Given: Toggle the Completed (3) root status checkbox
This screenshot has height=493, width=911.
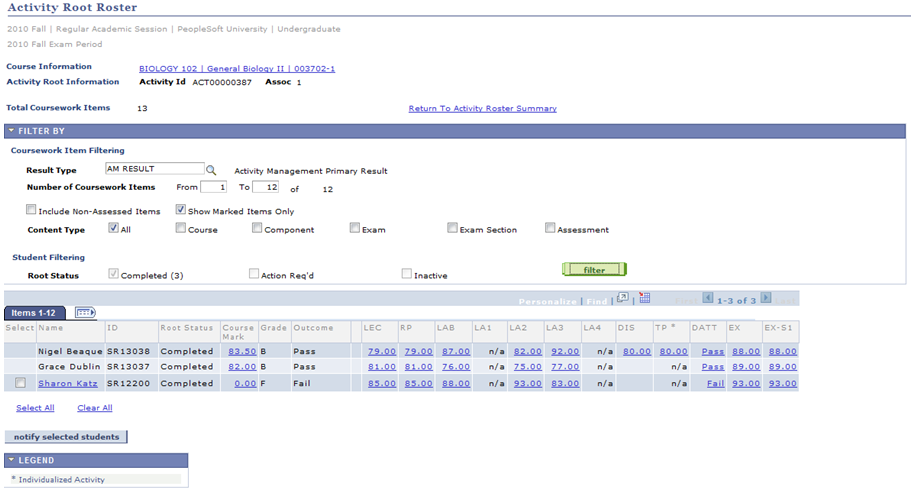Looking at the screenshot, I should point(113,274).
